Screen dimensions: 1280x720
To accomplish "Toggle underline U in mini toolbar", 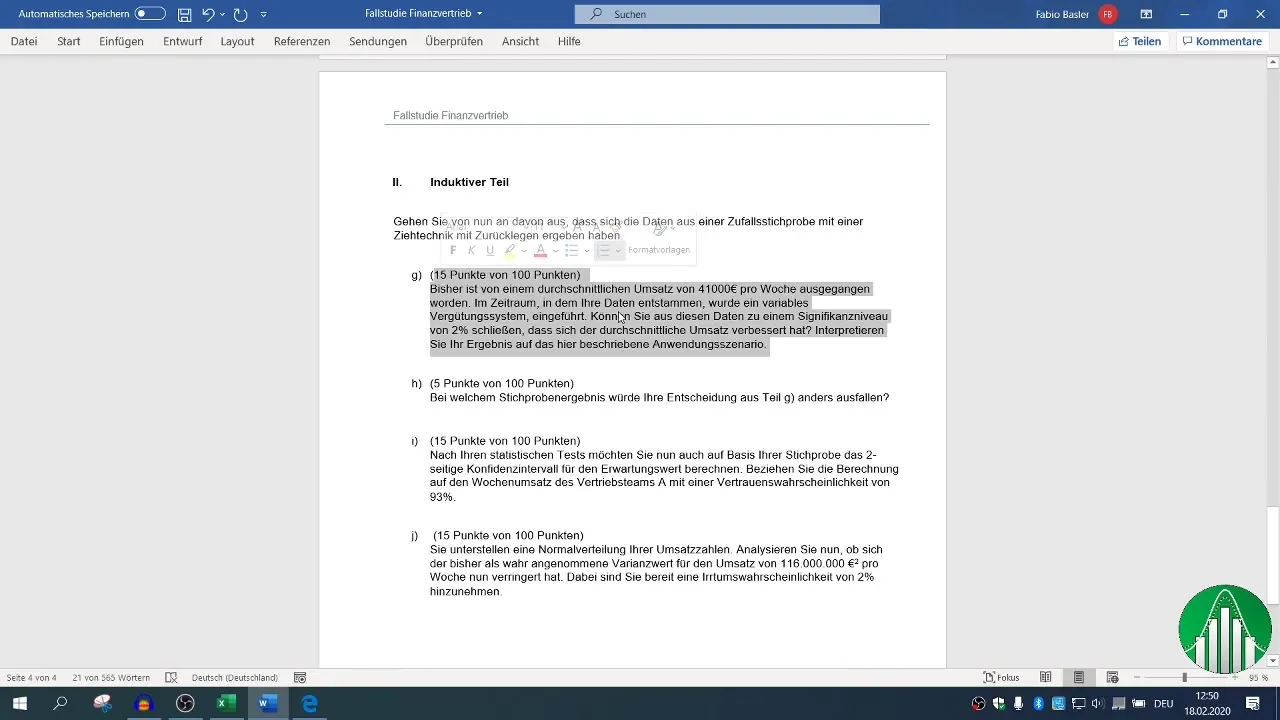I will click(489, 250).
